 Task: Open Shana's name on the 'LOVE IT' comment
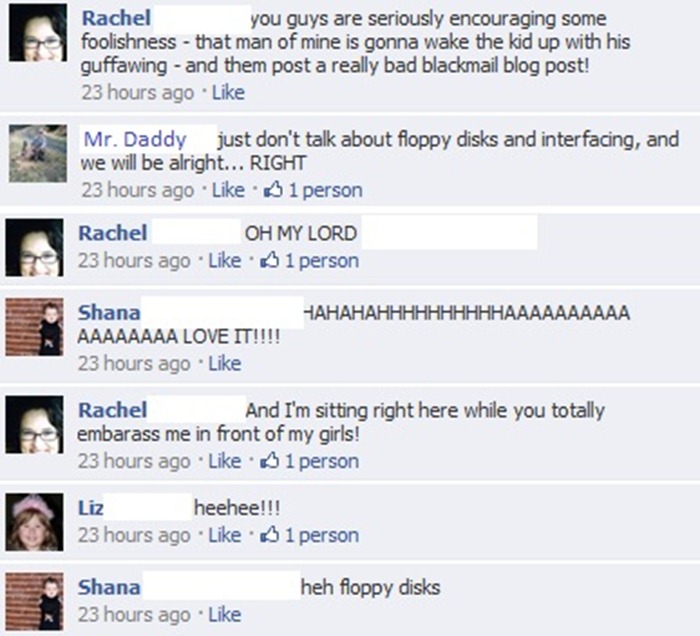coord(109,312)
